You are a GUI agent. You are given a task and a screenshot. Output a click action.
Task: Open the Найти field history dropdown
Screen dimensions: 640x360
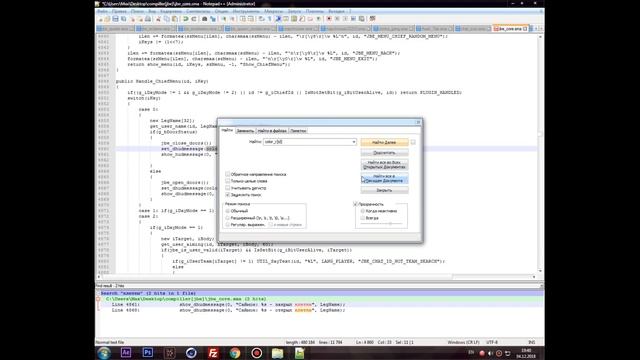point(353,142)
